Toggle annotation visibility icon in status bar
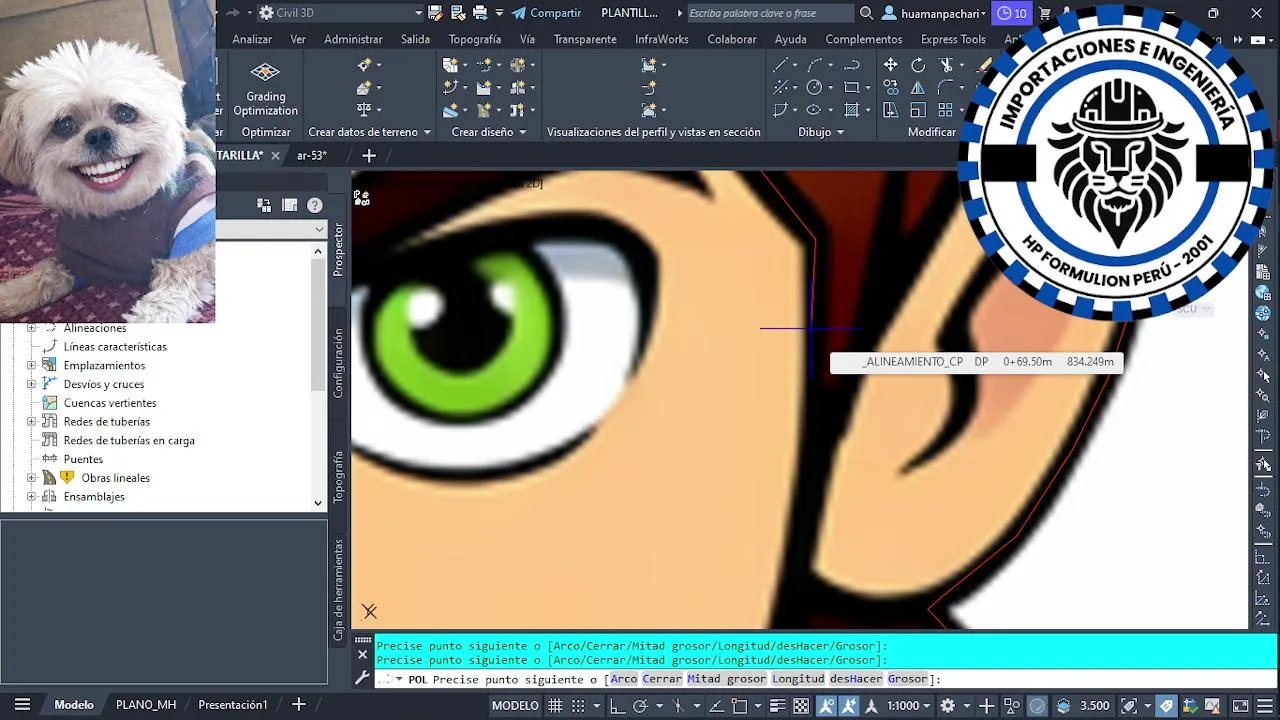 tap(827, 705)
